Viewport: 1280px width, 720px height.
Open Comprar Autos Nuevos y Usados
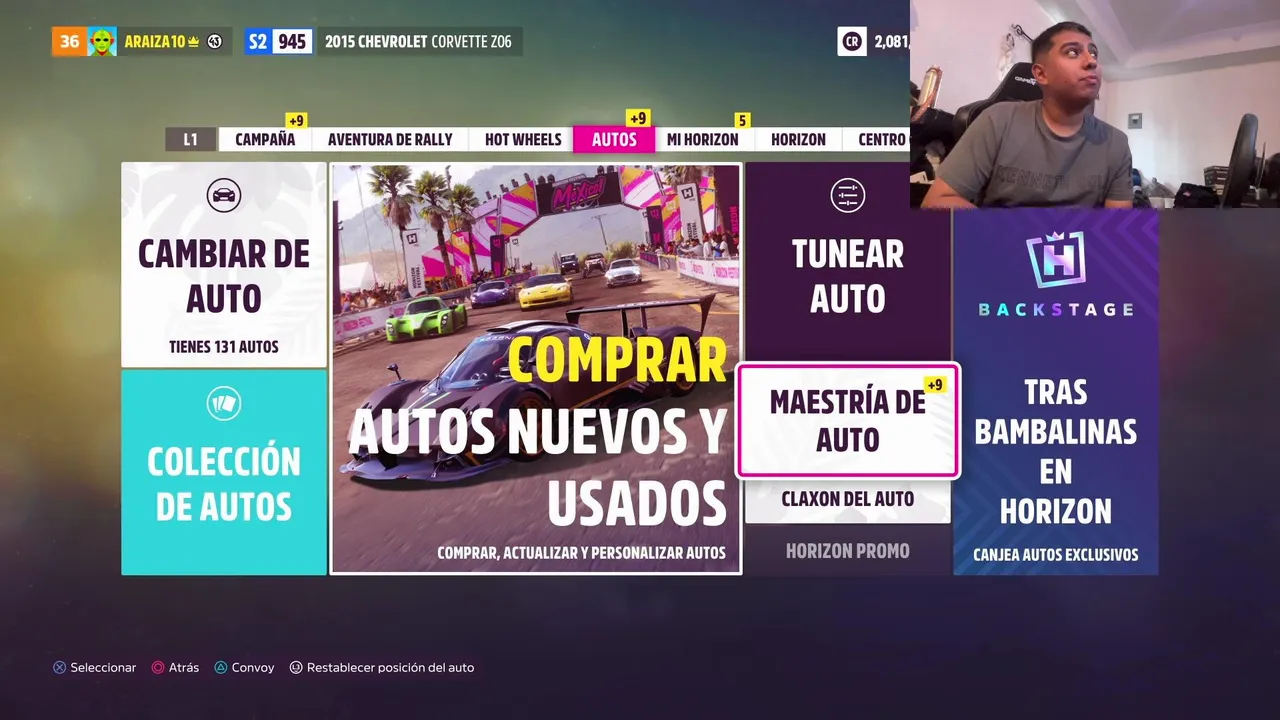(x=536, y=369)
